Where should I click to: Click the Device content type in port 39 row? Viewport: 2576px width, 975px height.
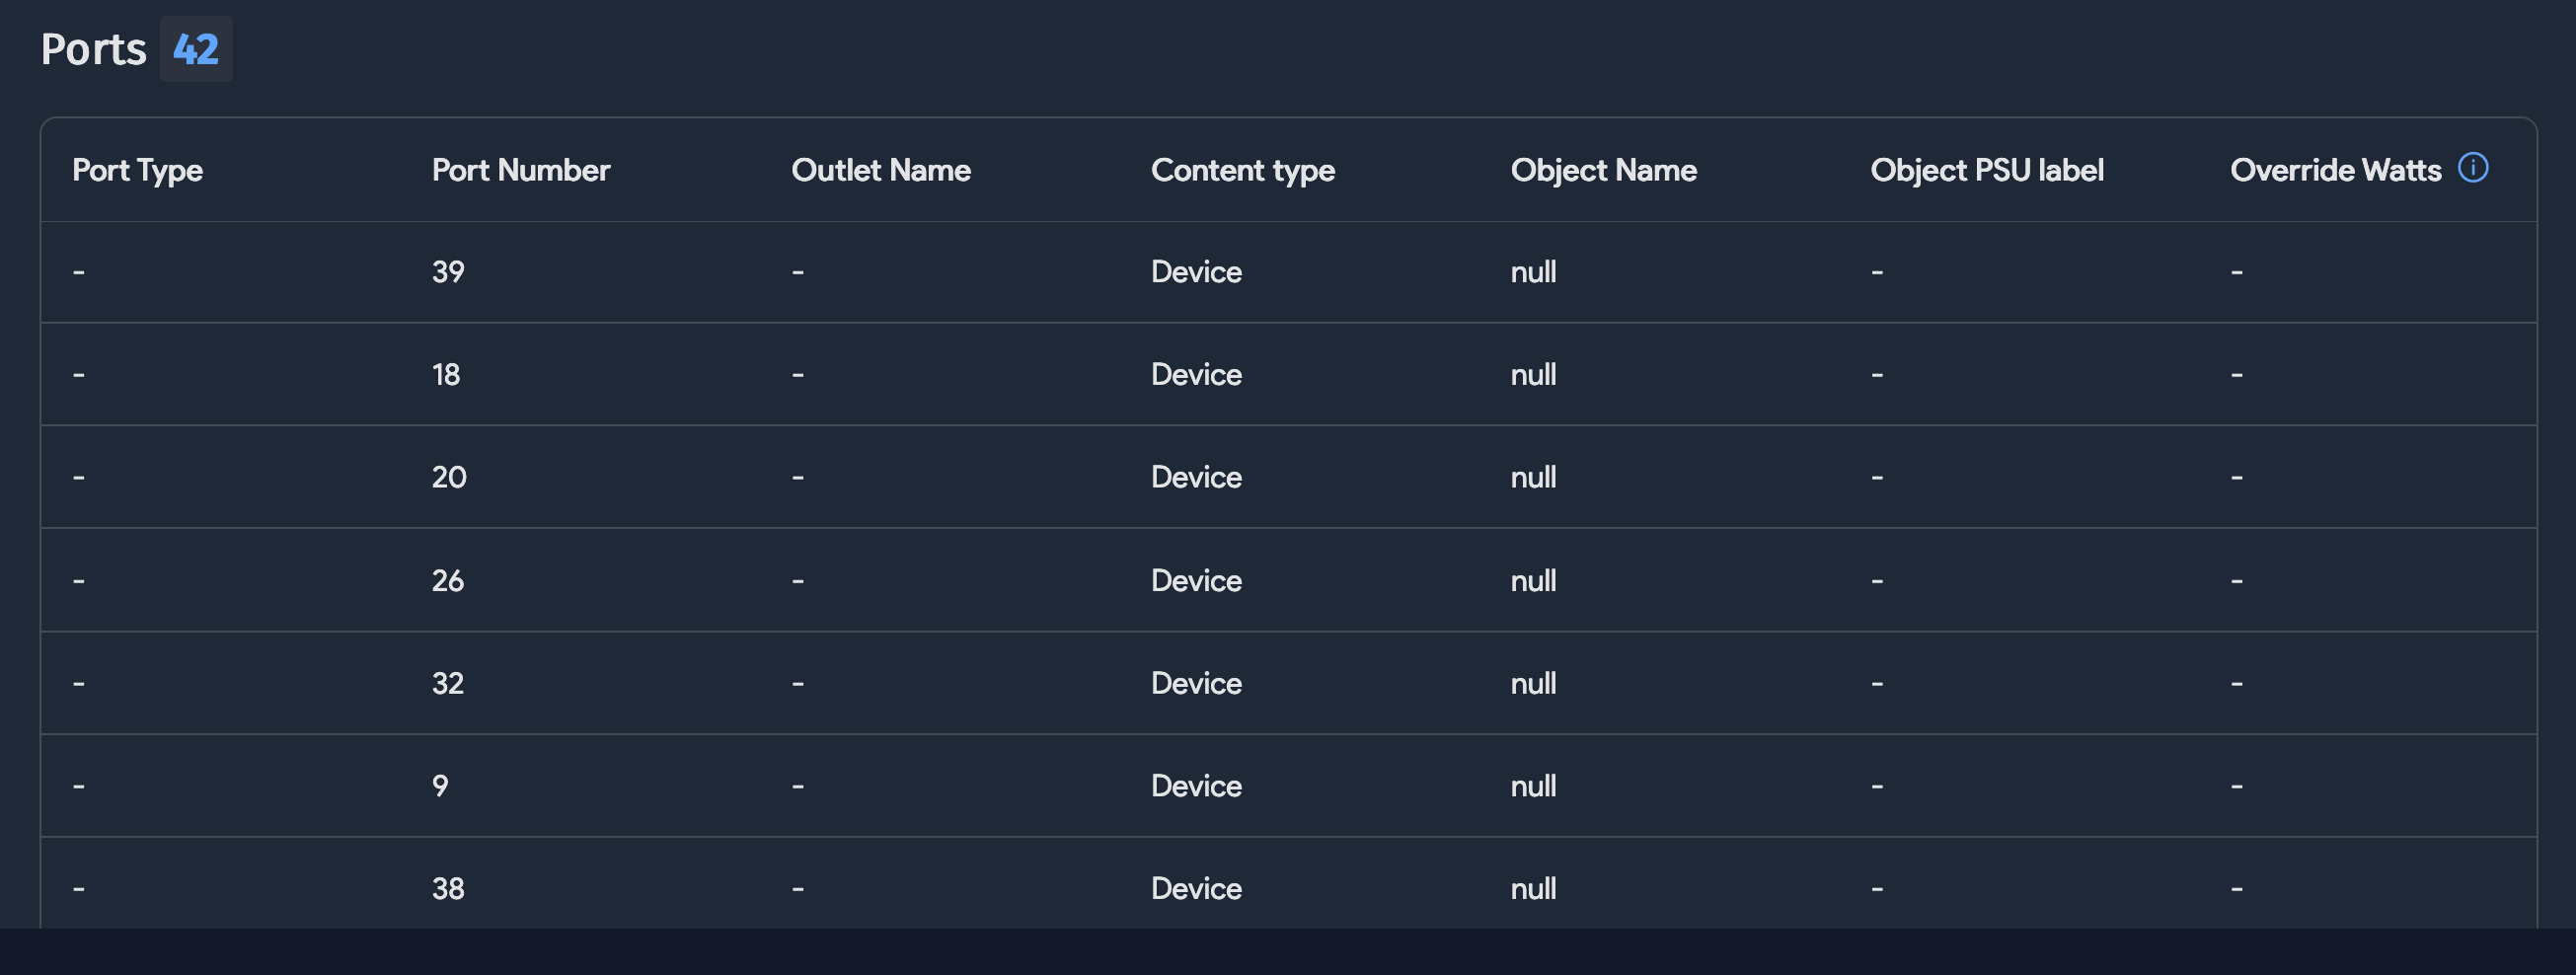[x=1196, y=271]
